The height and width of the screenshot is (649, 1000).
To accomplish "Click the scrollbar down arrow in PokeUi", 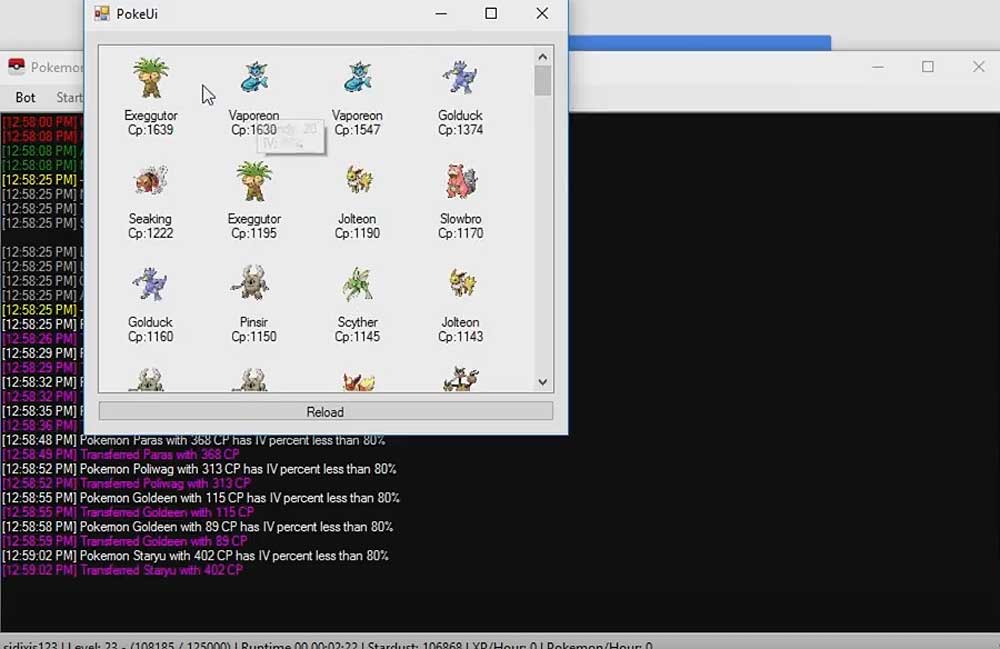I will pyautogui.click(x=543, y=382).
